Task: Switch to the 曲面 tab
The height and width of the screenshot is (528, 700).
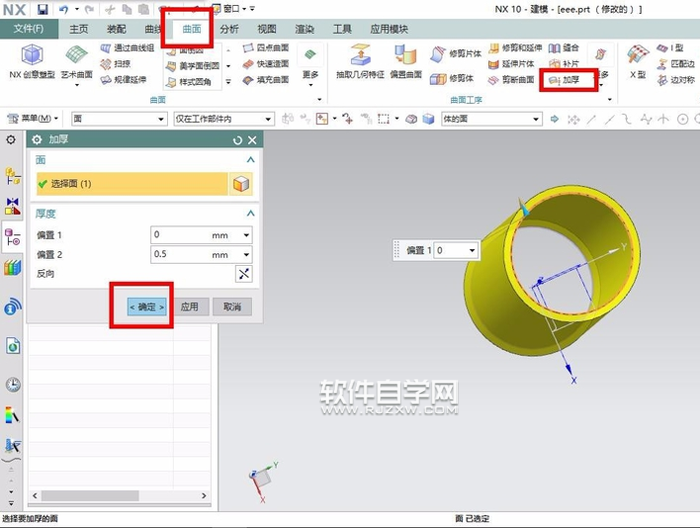Action: click(192, 29)
